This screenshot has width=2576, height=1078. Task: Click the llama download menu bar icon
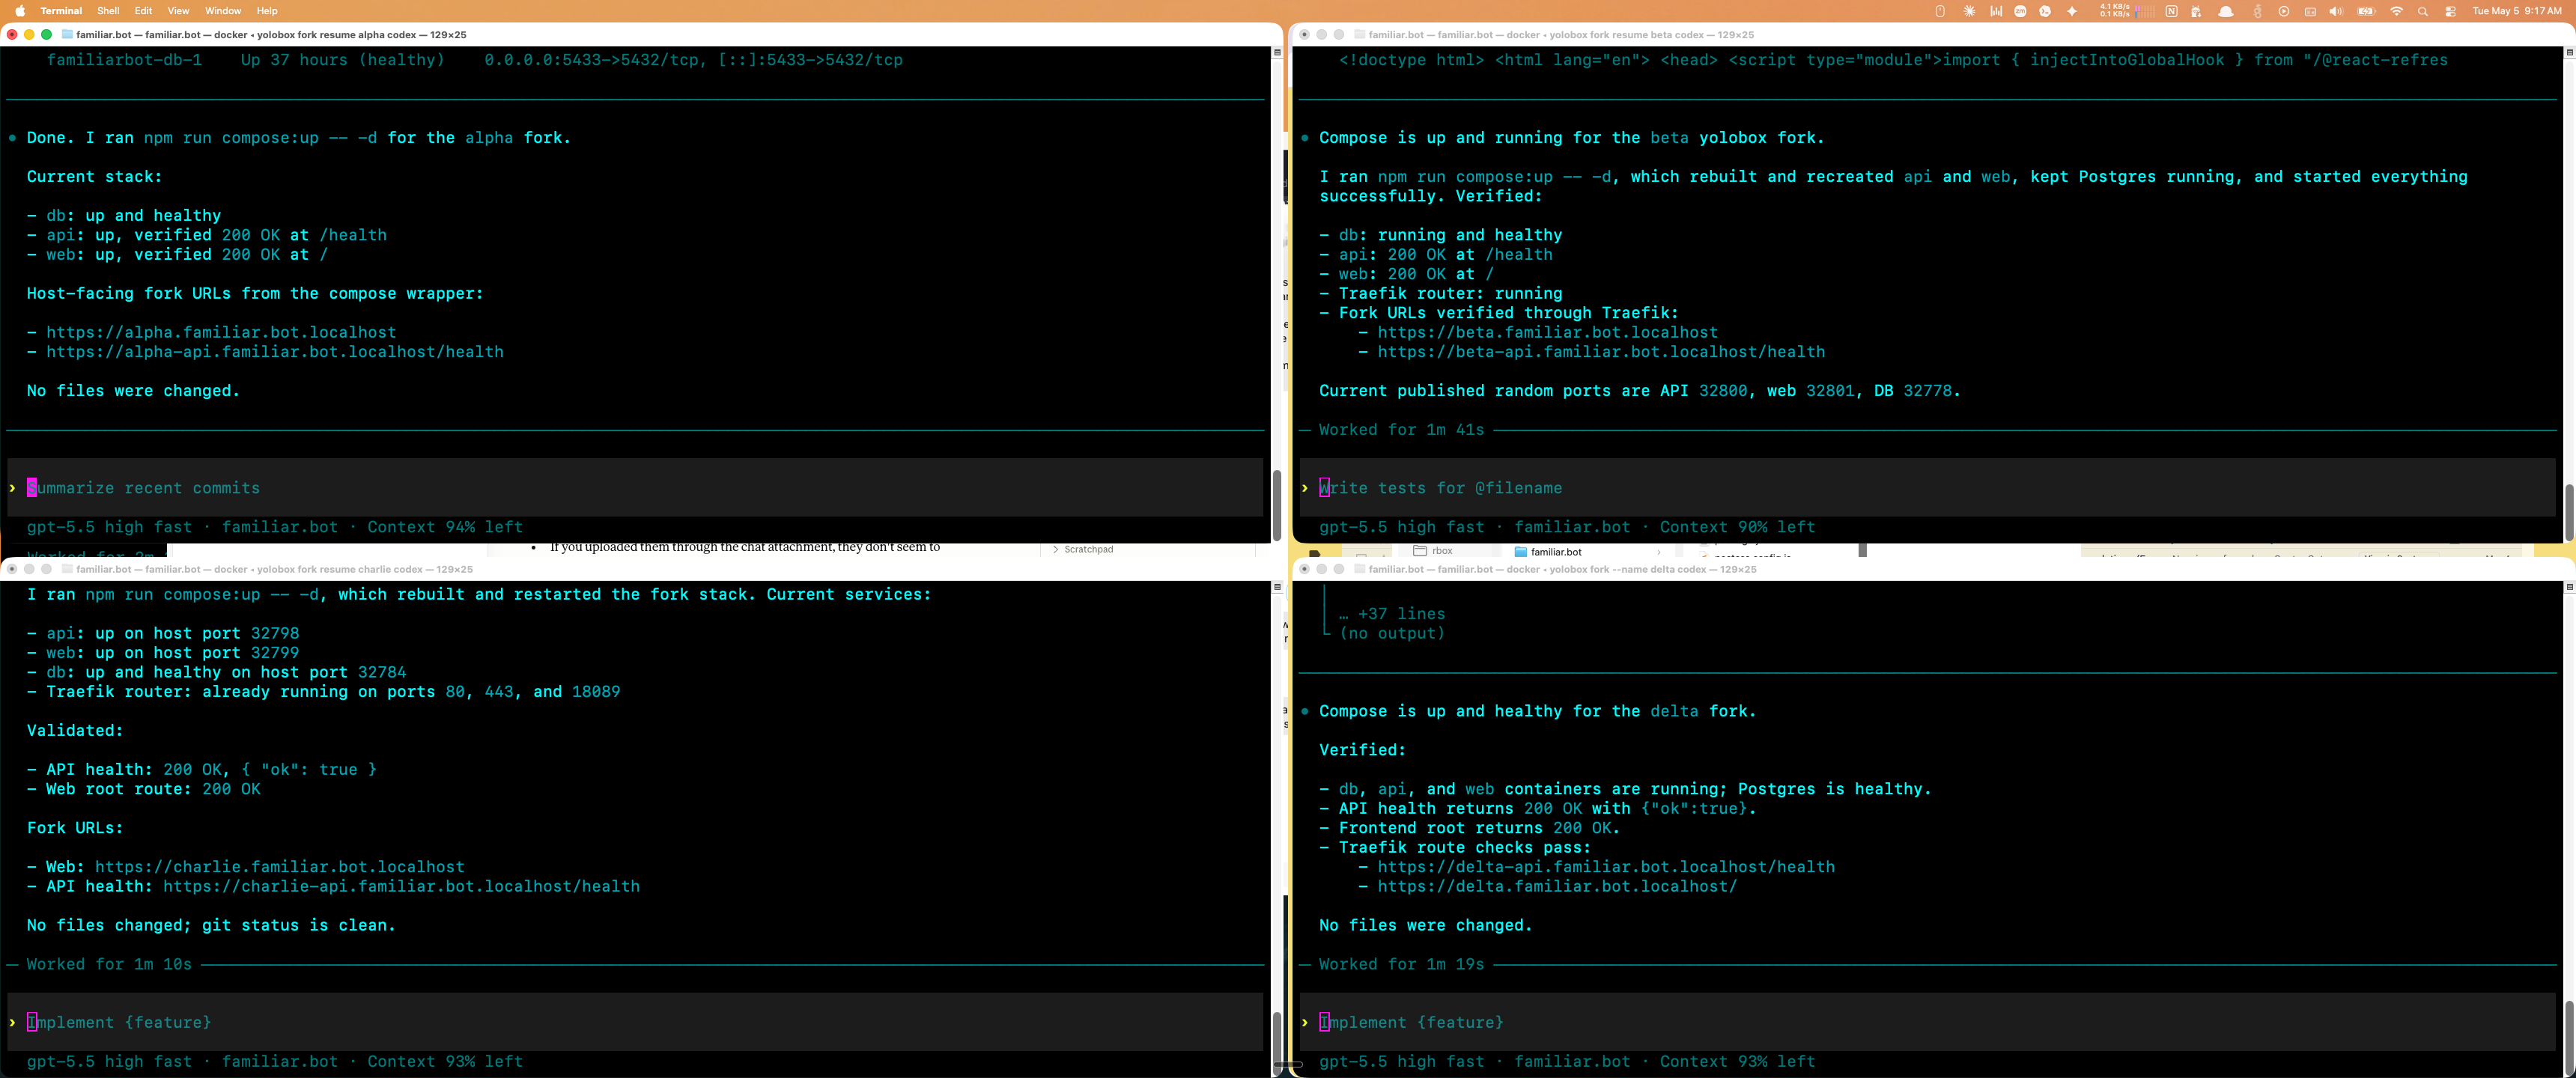pyautogui.click(x=2196, y=11)
